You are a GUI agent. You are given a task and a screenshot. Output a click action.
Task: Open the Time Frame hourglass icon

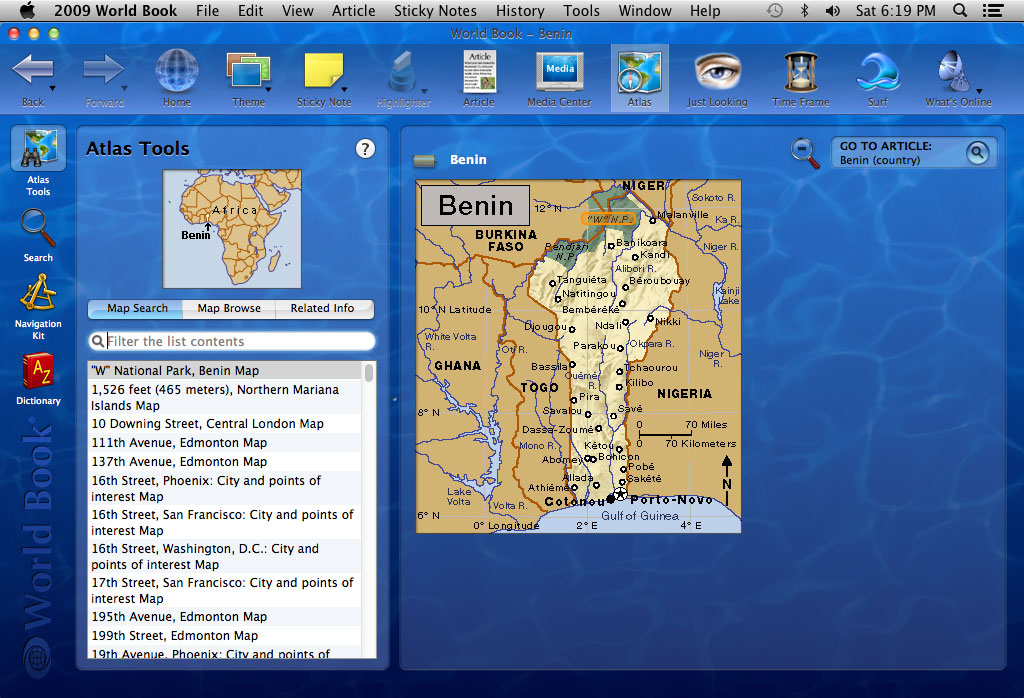[801, 72]
